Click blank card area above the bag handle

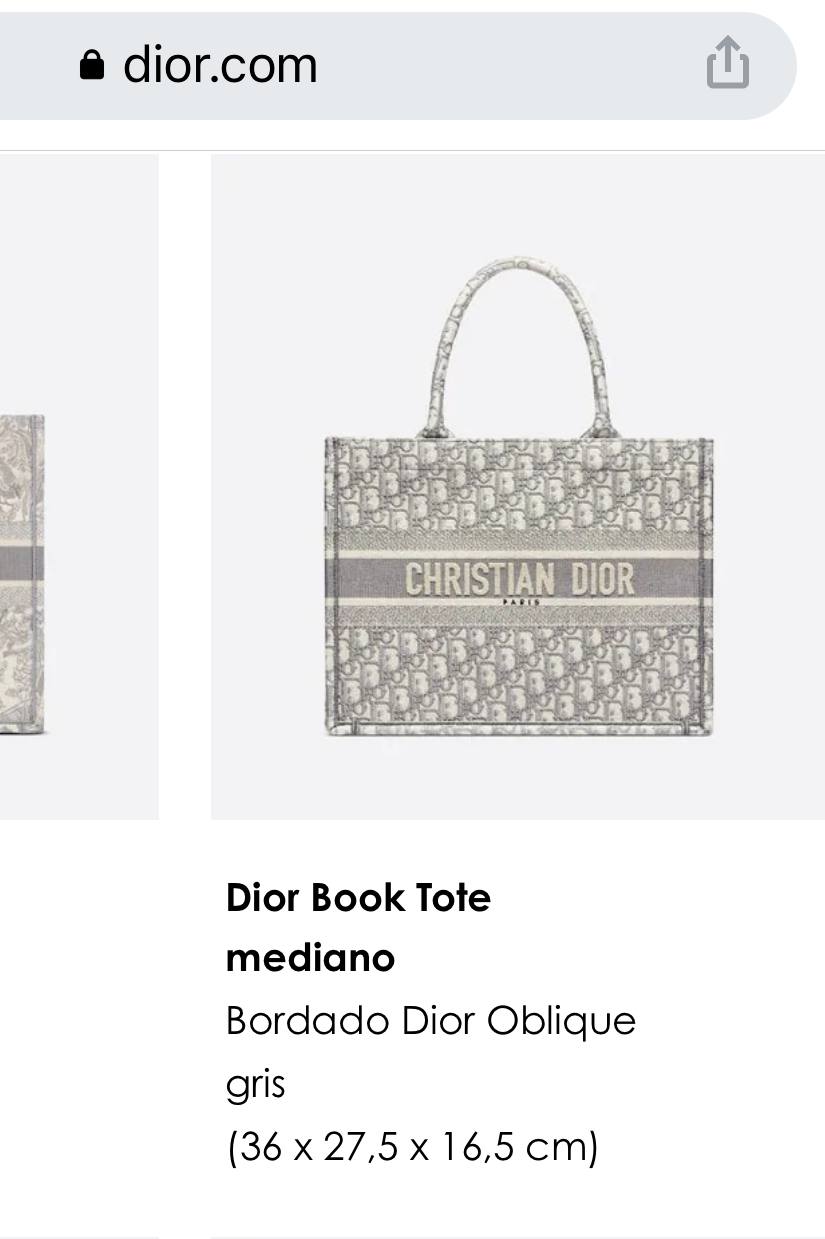pos(518,203)
